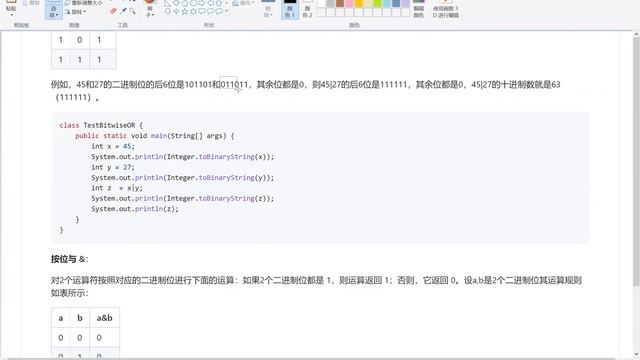Choose the gold color swatch
640x360 pixels.
pyautogui.click(x=359, y=3)
